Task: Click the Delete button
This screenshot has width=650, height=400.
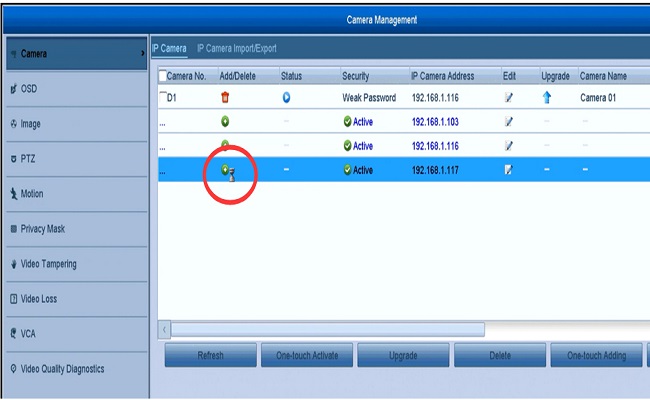Action: click(x=500, y=355)
